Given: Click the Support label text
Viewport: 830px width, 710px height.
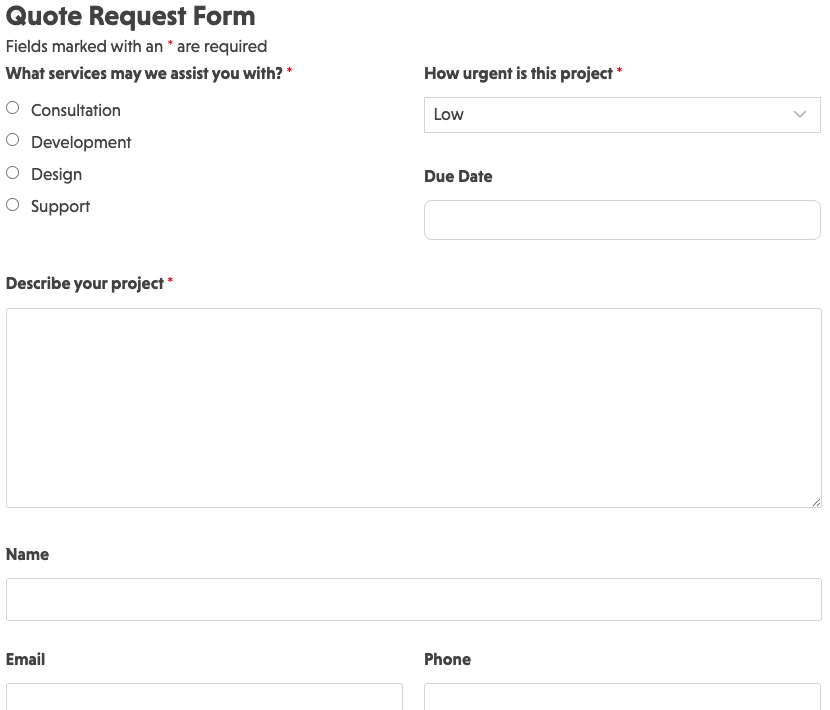Looking at the screenshot, I should pos(60,206).
